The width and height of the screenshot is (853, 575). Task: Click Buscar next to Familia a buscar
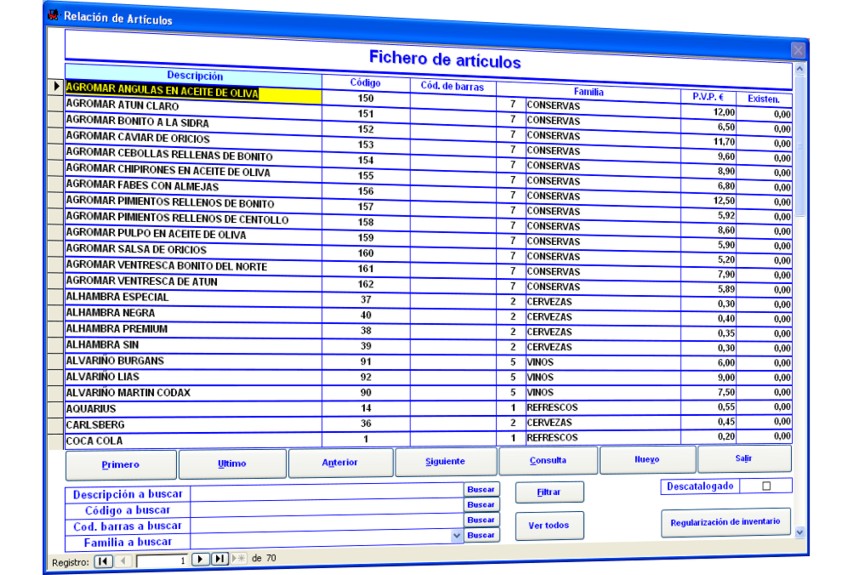click(481, 535)
